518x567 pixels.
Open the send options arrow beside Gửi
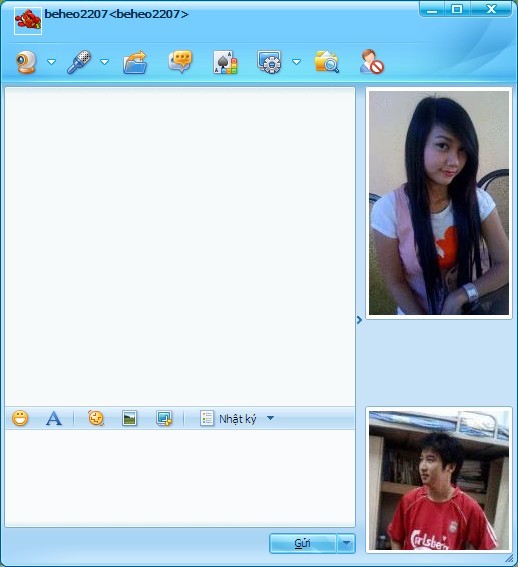click(346, 543)
